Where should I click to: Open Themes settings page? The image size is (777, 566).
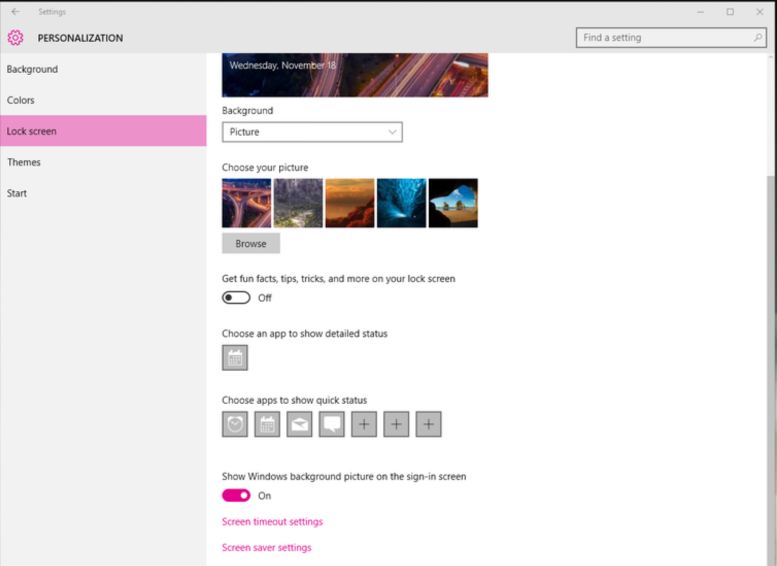[x=103, y=162]
